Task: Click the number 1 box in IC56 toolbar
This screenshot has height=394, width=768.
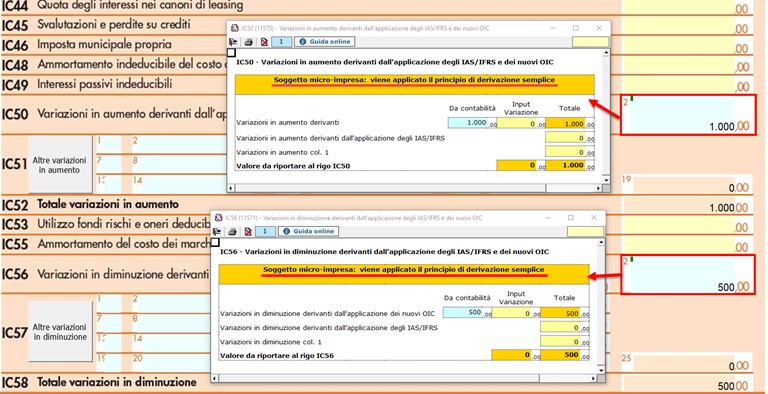Action: pos(265,231)
